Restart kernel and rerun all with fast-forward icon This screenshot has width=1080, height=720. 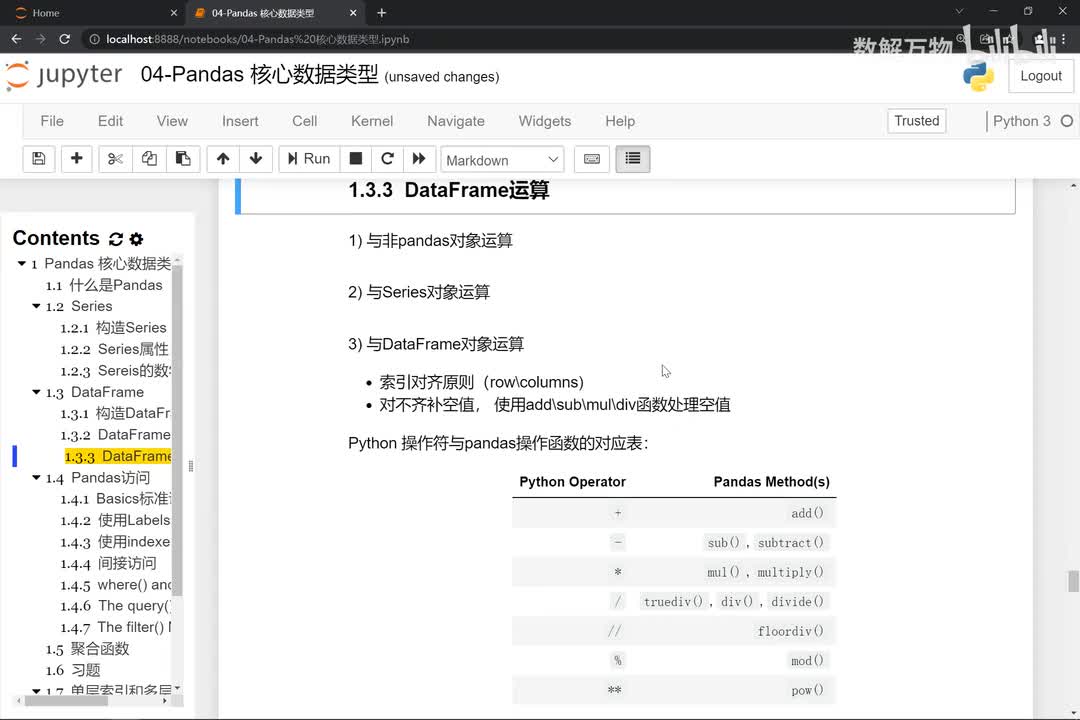[419, 159]
